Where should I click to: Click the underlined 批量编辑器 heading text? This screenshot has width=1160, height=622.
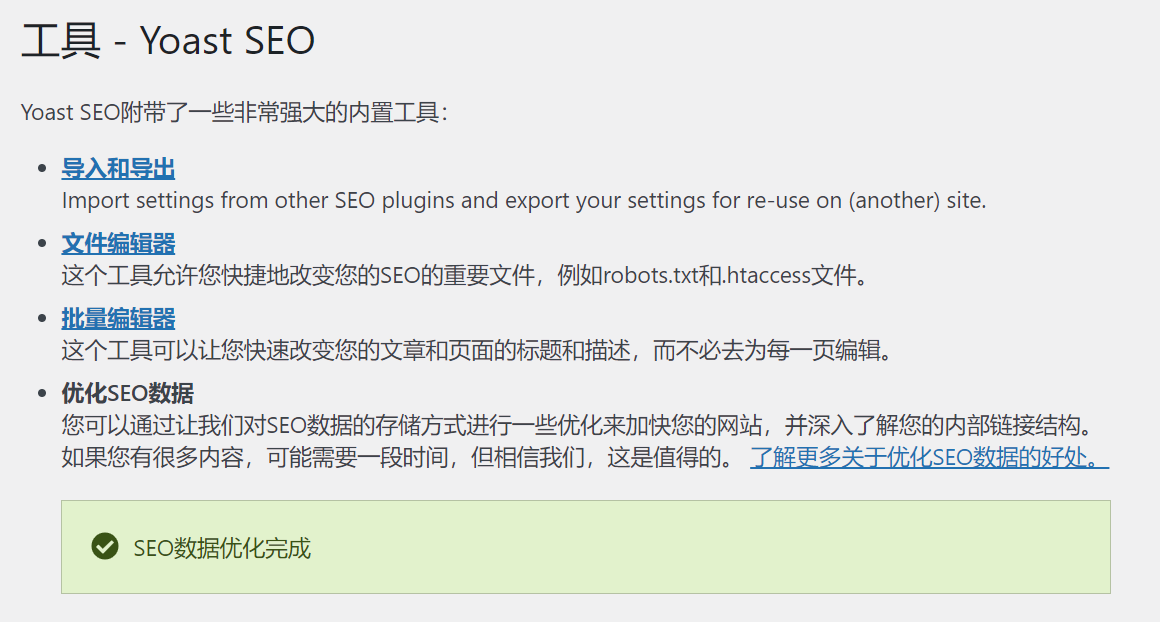[x=117, y=317]
